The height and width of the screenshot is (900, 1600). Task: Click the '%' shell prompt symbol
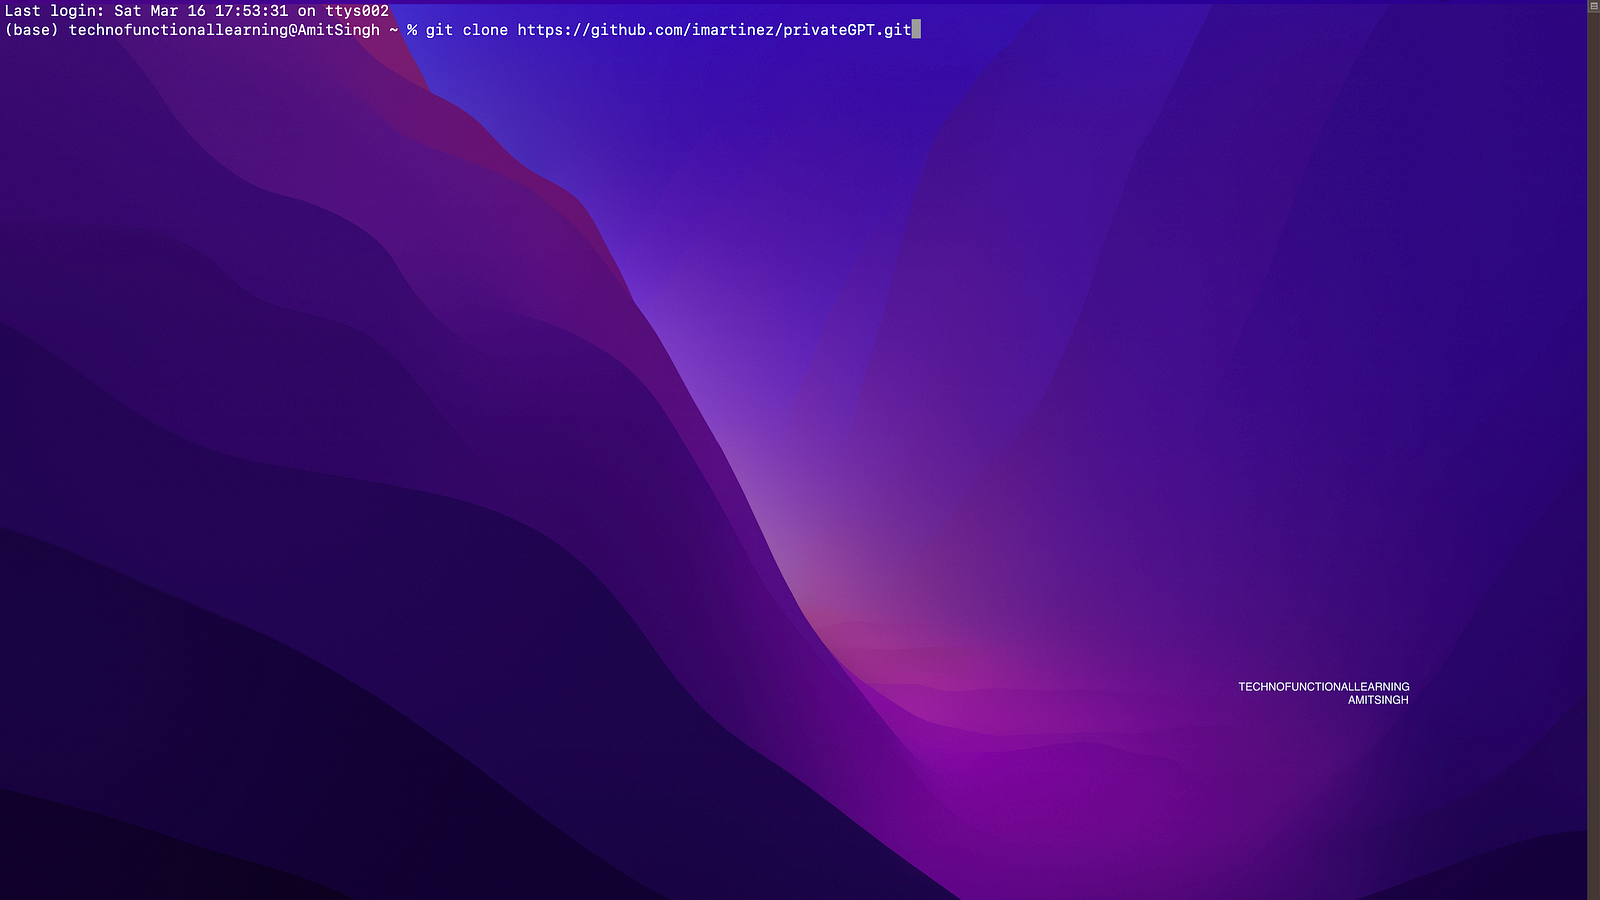click(x=412, y=30)
